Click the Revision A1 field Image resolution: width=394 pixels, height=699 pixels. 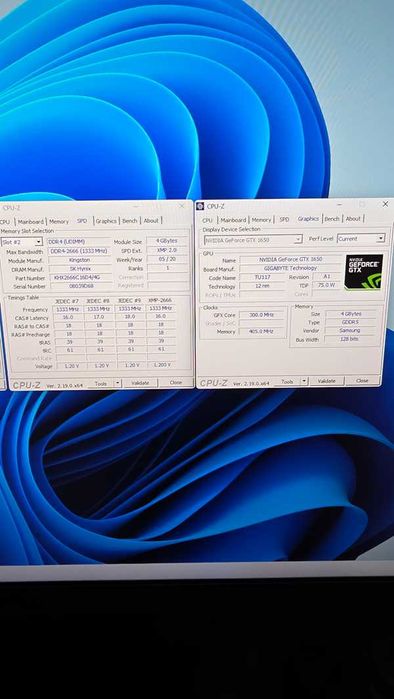point(326,276)
